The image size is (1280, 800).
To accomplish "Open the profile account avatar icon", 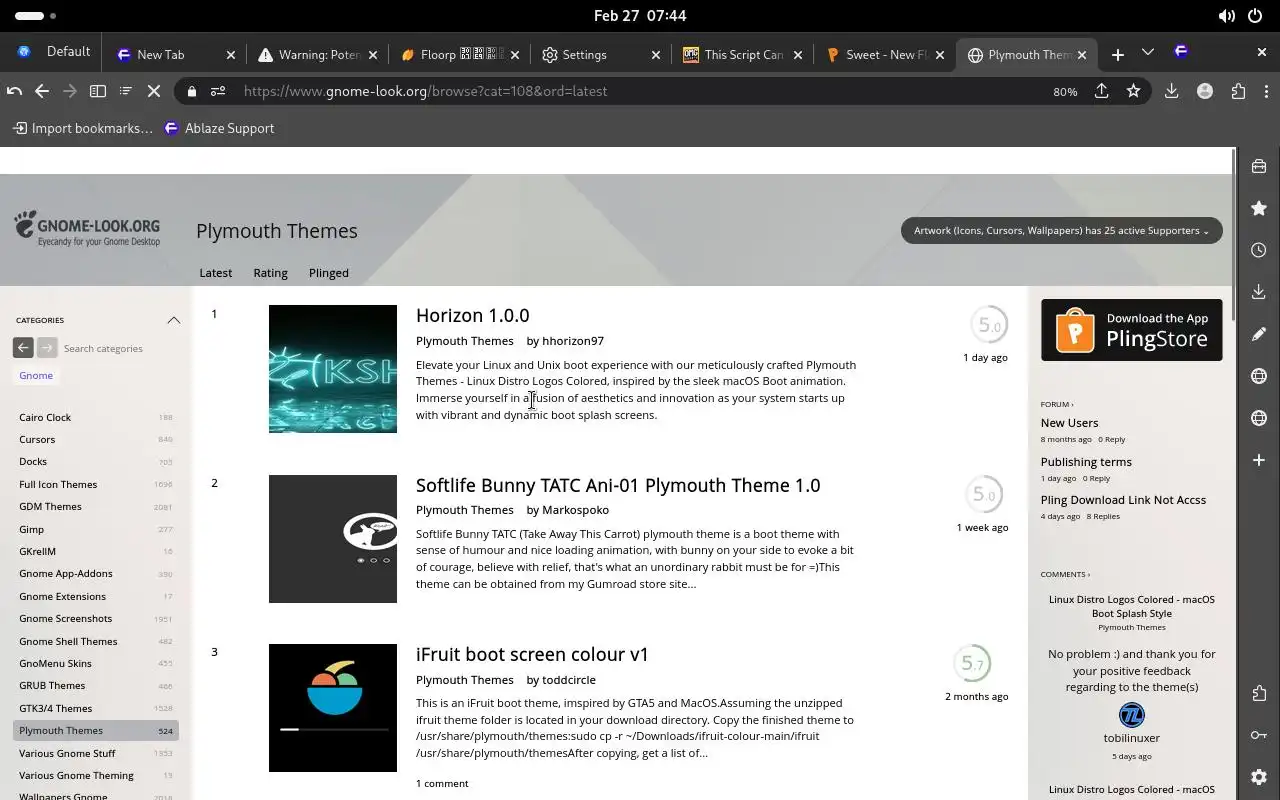I will (x=1205, y=91).
